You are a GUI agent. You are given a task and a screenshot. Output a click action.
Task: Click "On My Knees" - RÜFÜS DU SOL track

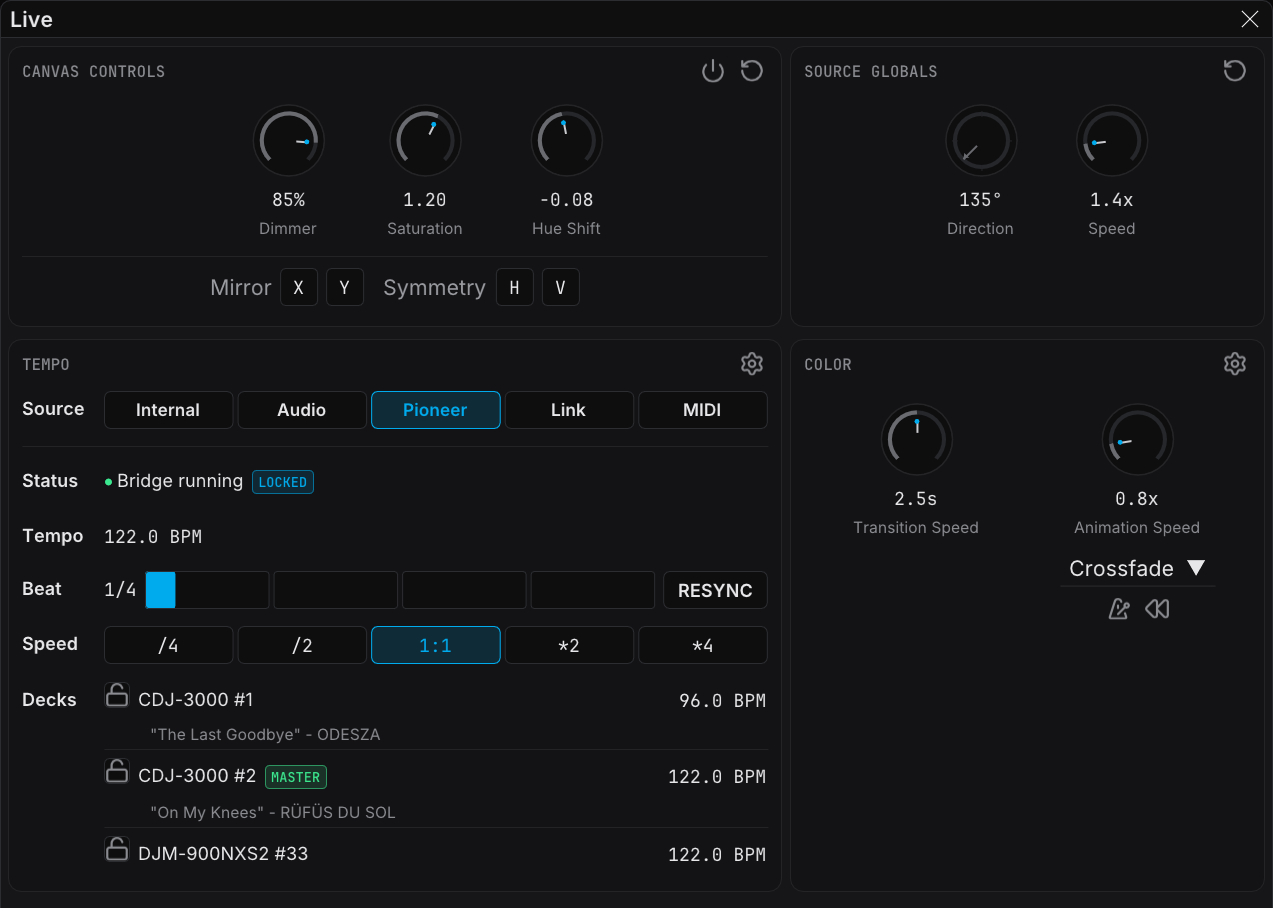coord(273,813)
